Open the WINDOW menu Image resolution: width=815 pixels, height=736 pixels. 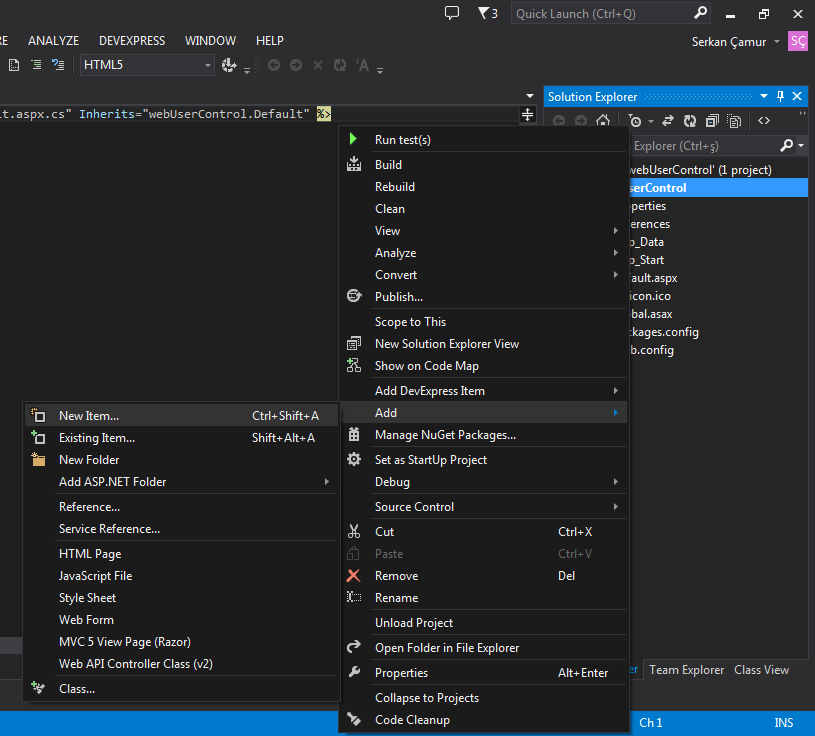(211, 41)
